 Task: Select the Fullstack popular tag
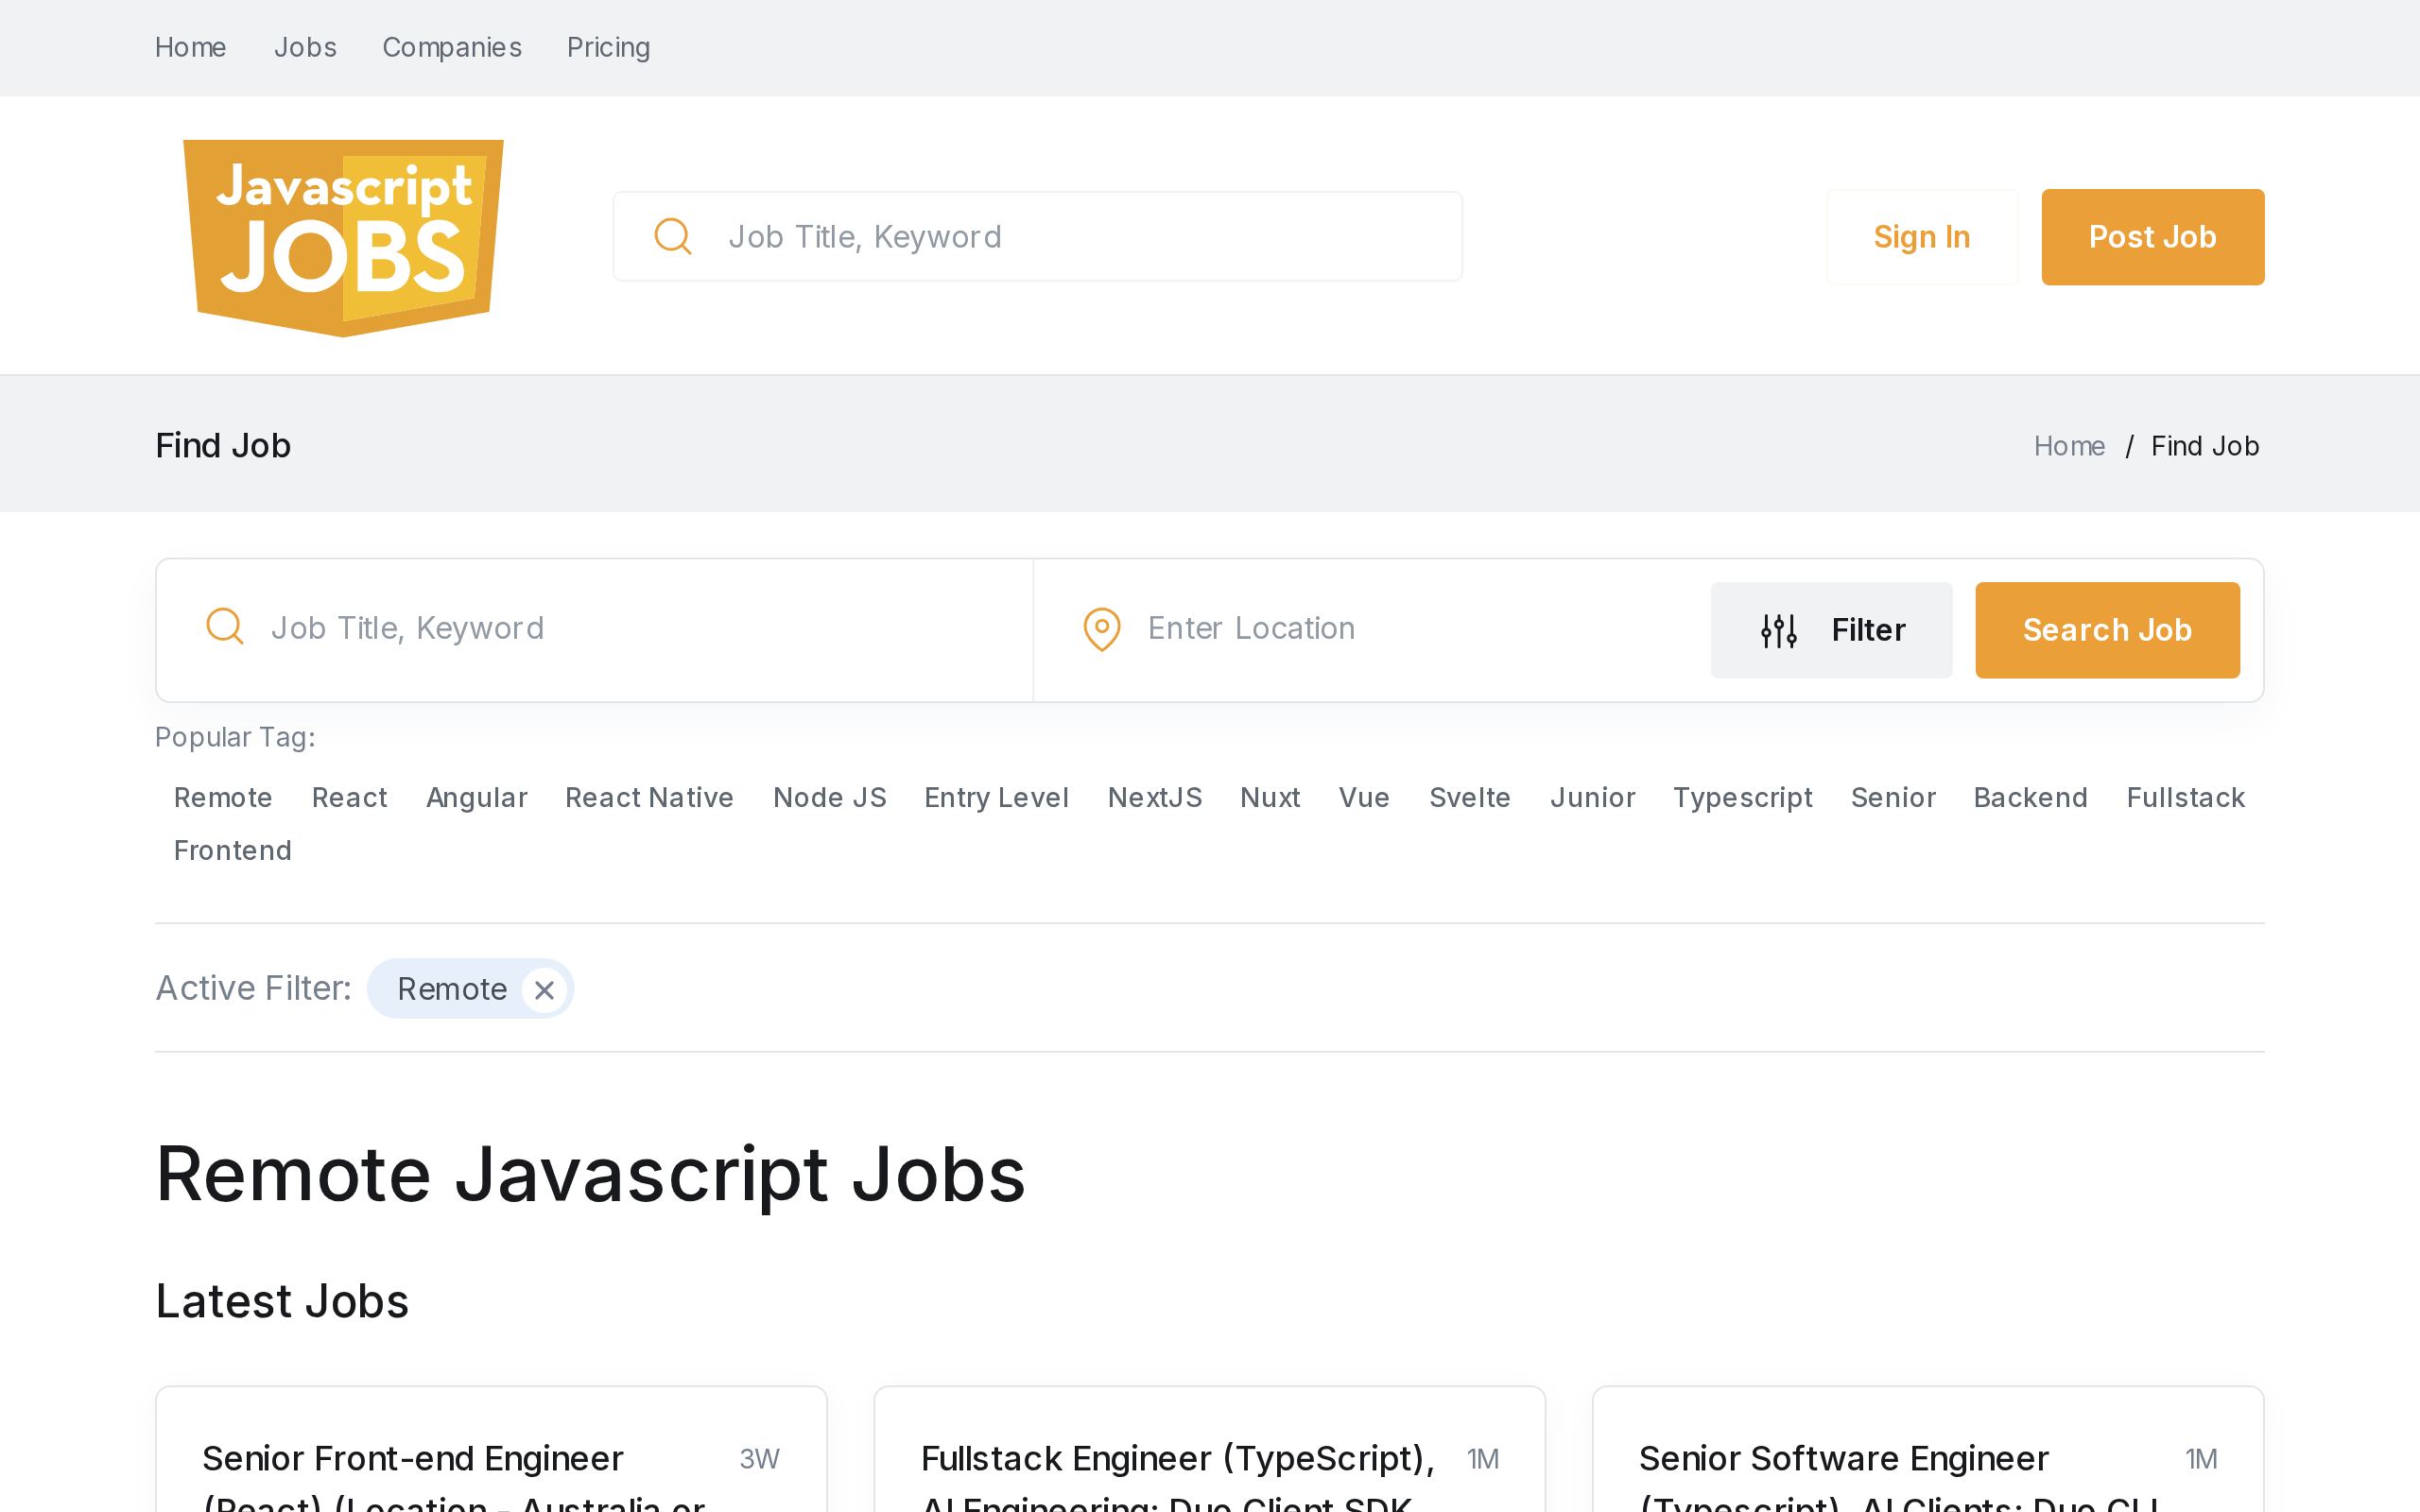2185,797
